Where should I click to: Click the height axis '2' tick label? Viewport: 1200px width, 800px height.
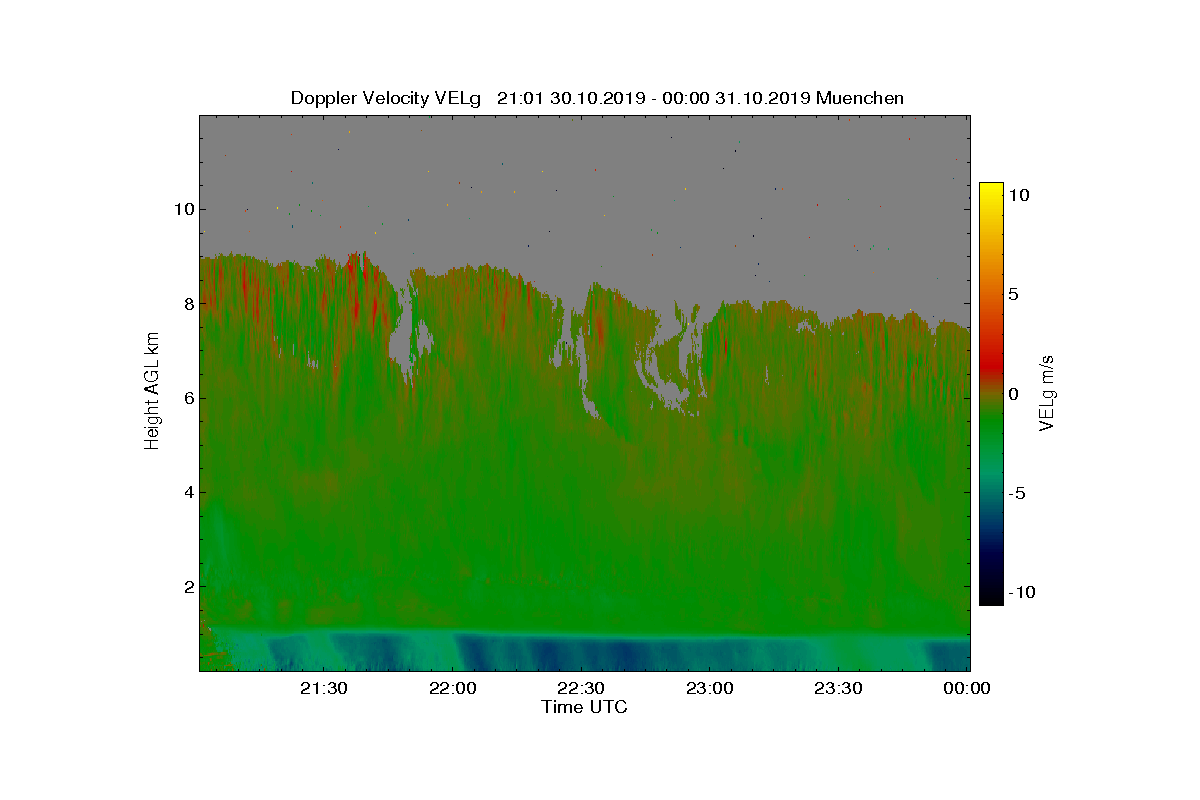[187, 586]
